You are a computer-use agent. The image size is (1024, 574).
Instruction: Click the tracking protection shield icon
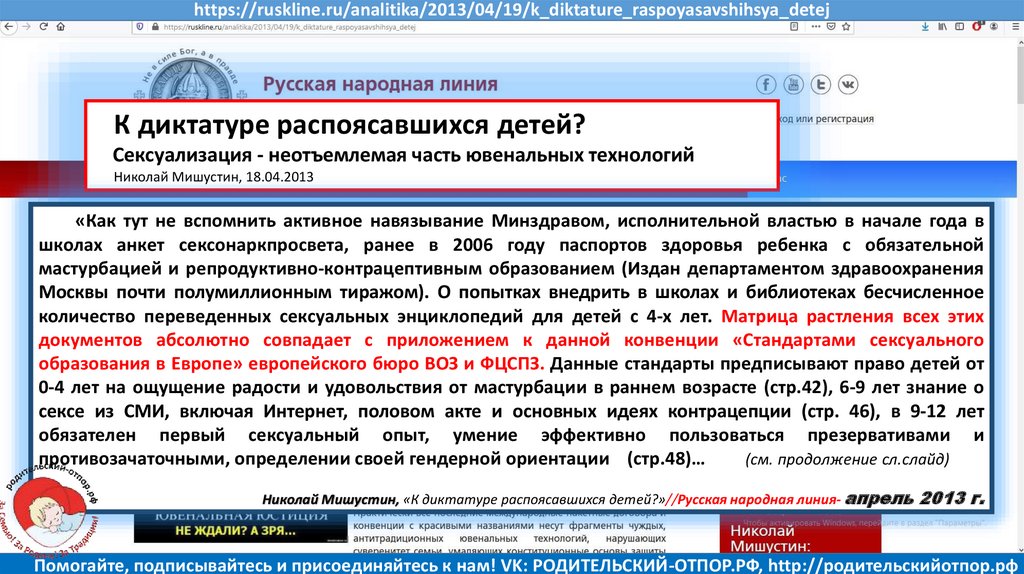(x=139, y=27)
